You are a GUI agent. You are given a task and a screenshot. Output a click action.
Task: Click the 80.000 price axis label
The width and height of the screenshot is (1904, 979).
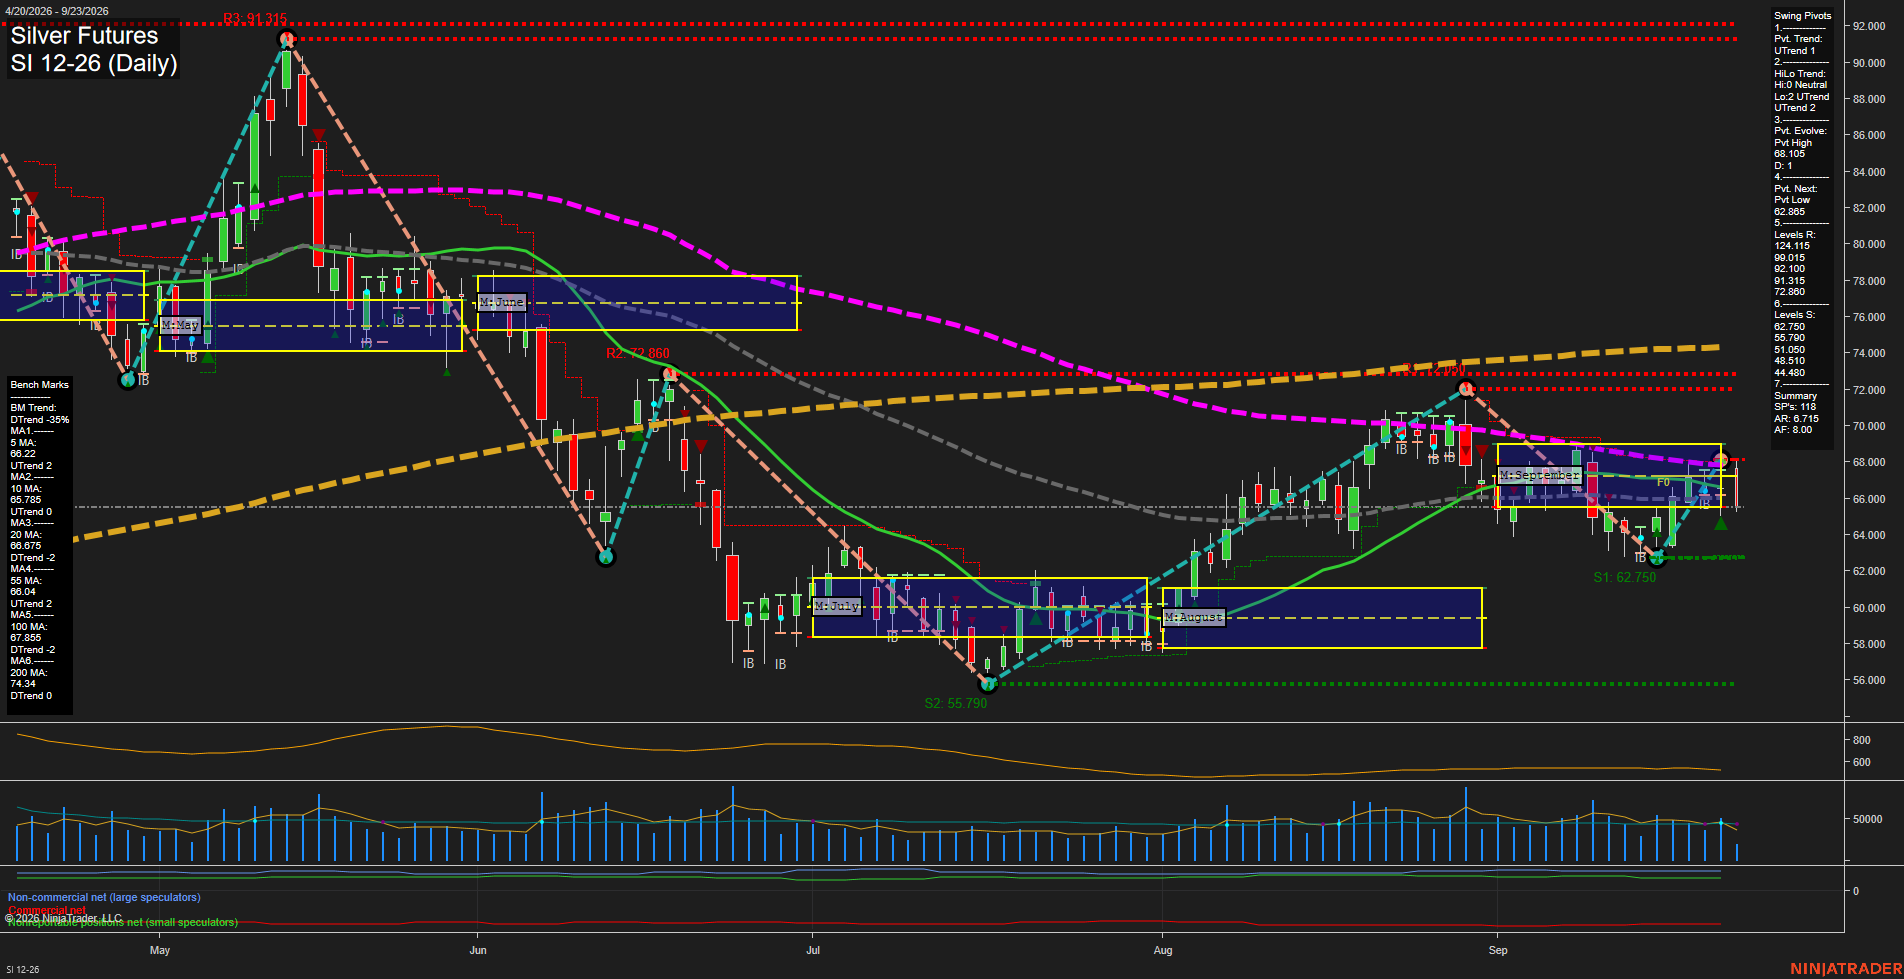1869,245
